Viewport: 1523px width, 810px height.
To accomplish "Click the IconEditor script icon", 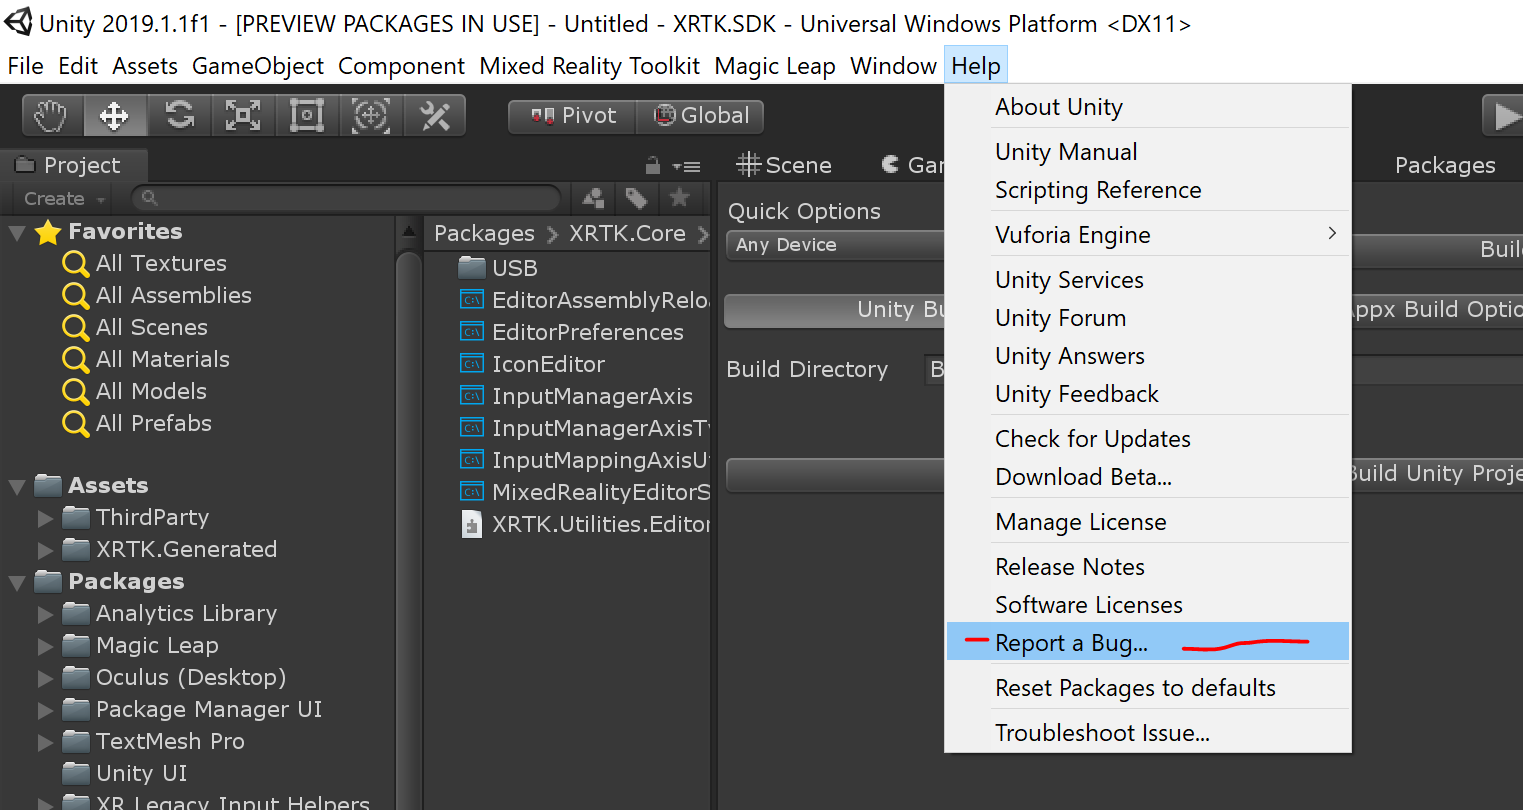I will [x=472, y=364].
